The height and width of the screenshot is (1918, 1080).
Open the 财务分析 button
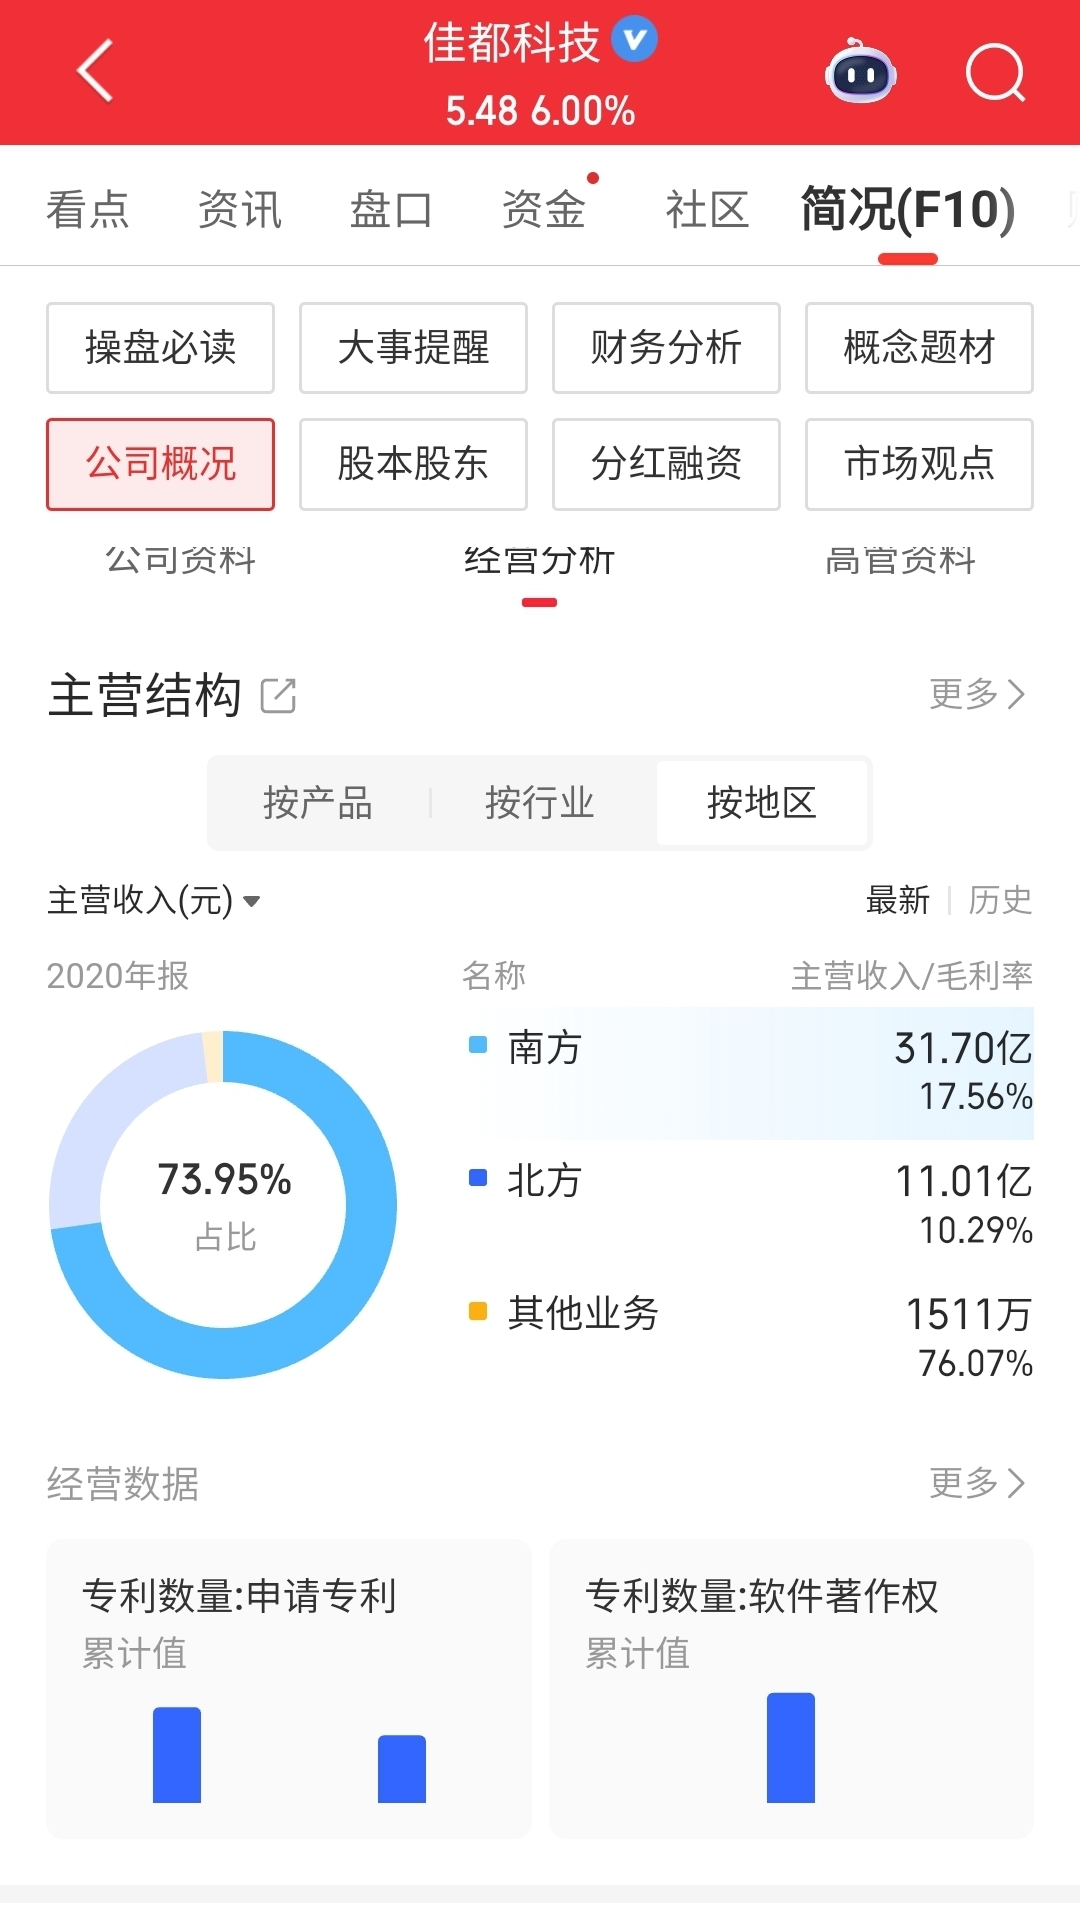(x=666, y=348)
